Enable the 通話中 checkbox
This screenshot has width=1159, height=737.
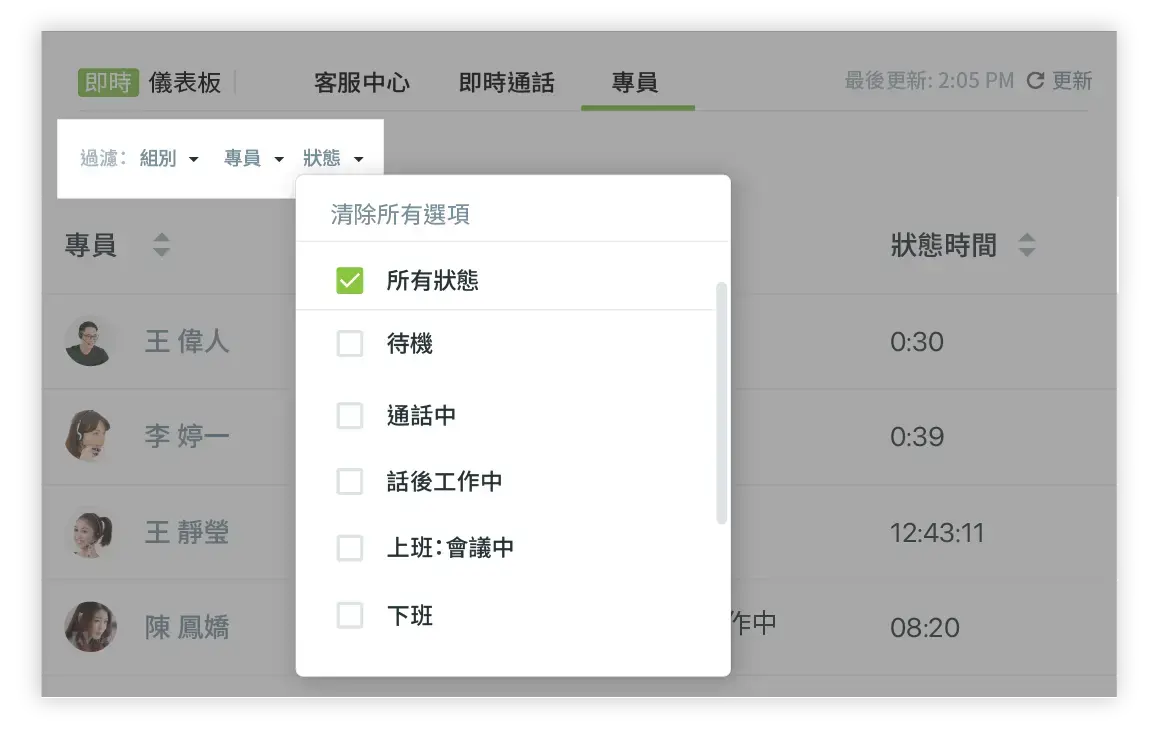tap(350, 415)
